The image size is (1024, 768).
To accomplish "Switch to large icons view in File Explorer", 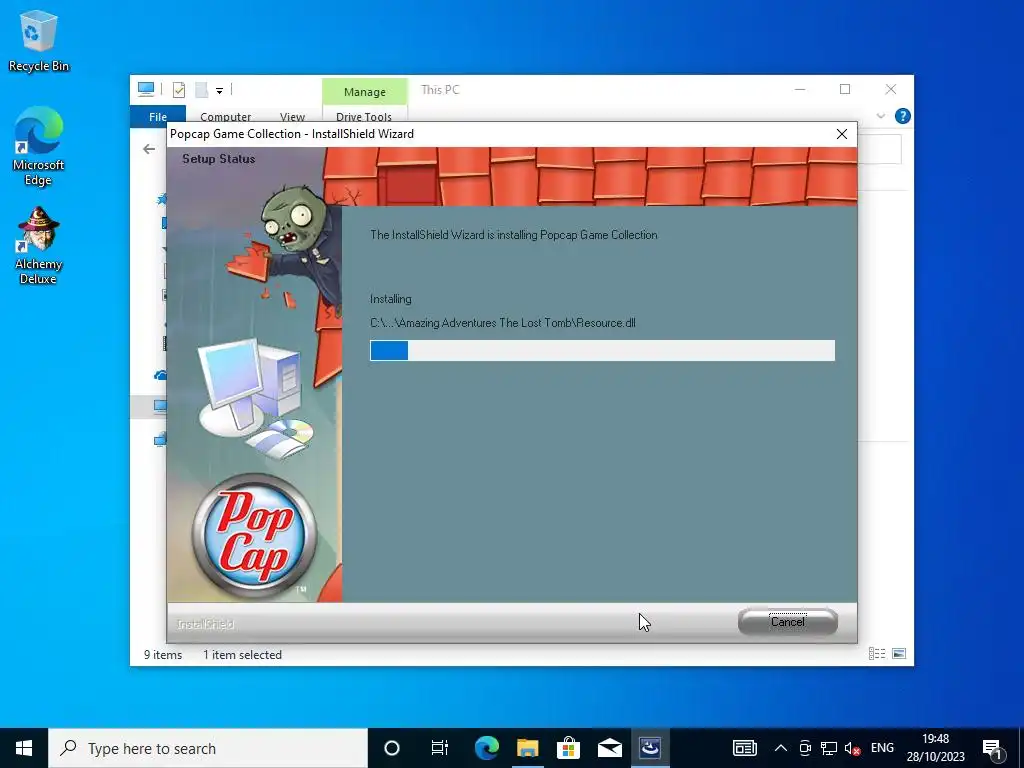I will click(x=899, y=654).
